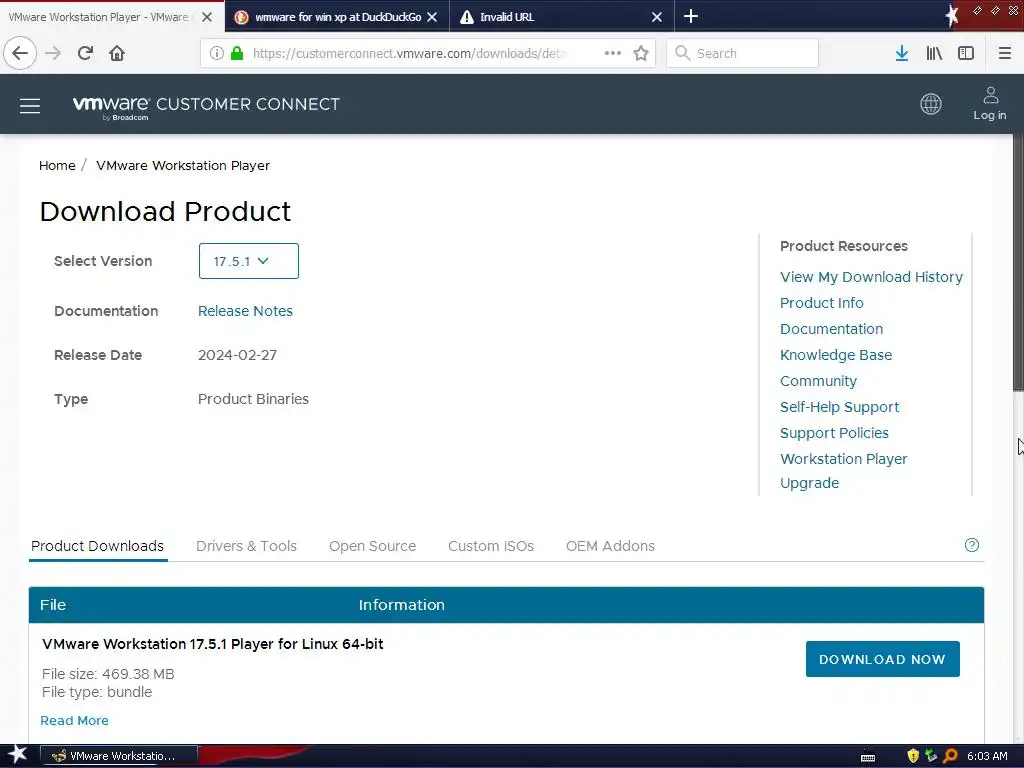The height and width of the screenshot is (768, 1024).
Task: Open the Release Notes link
Action: click(245, 312)
